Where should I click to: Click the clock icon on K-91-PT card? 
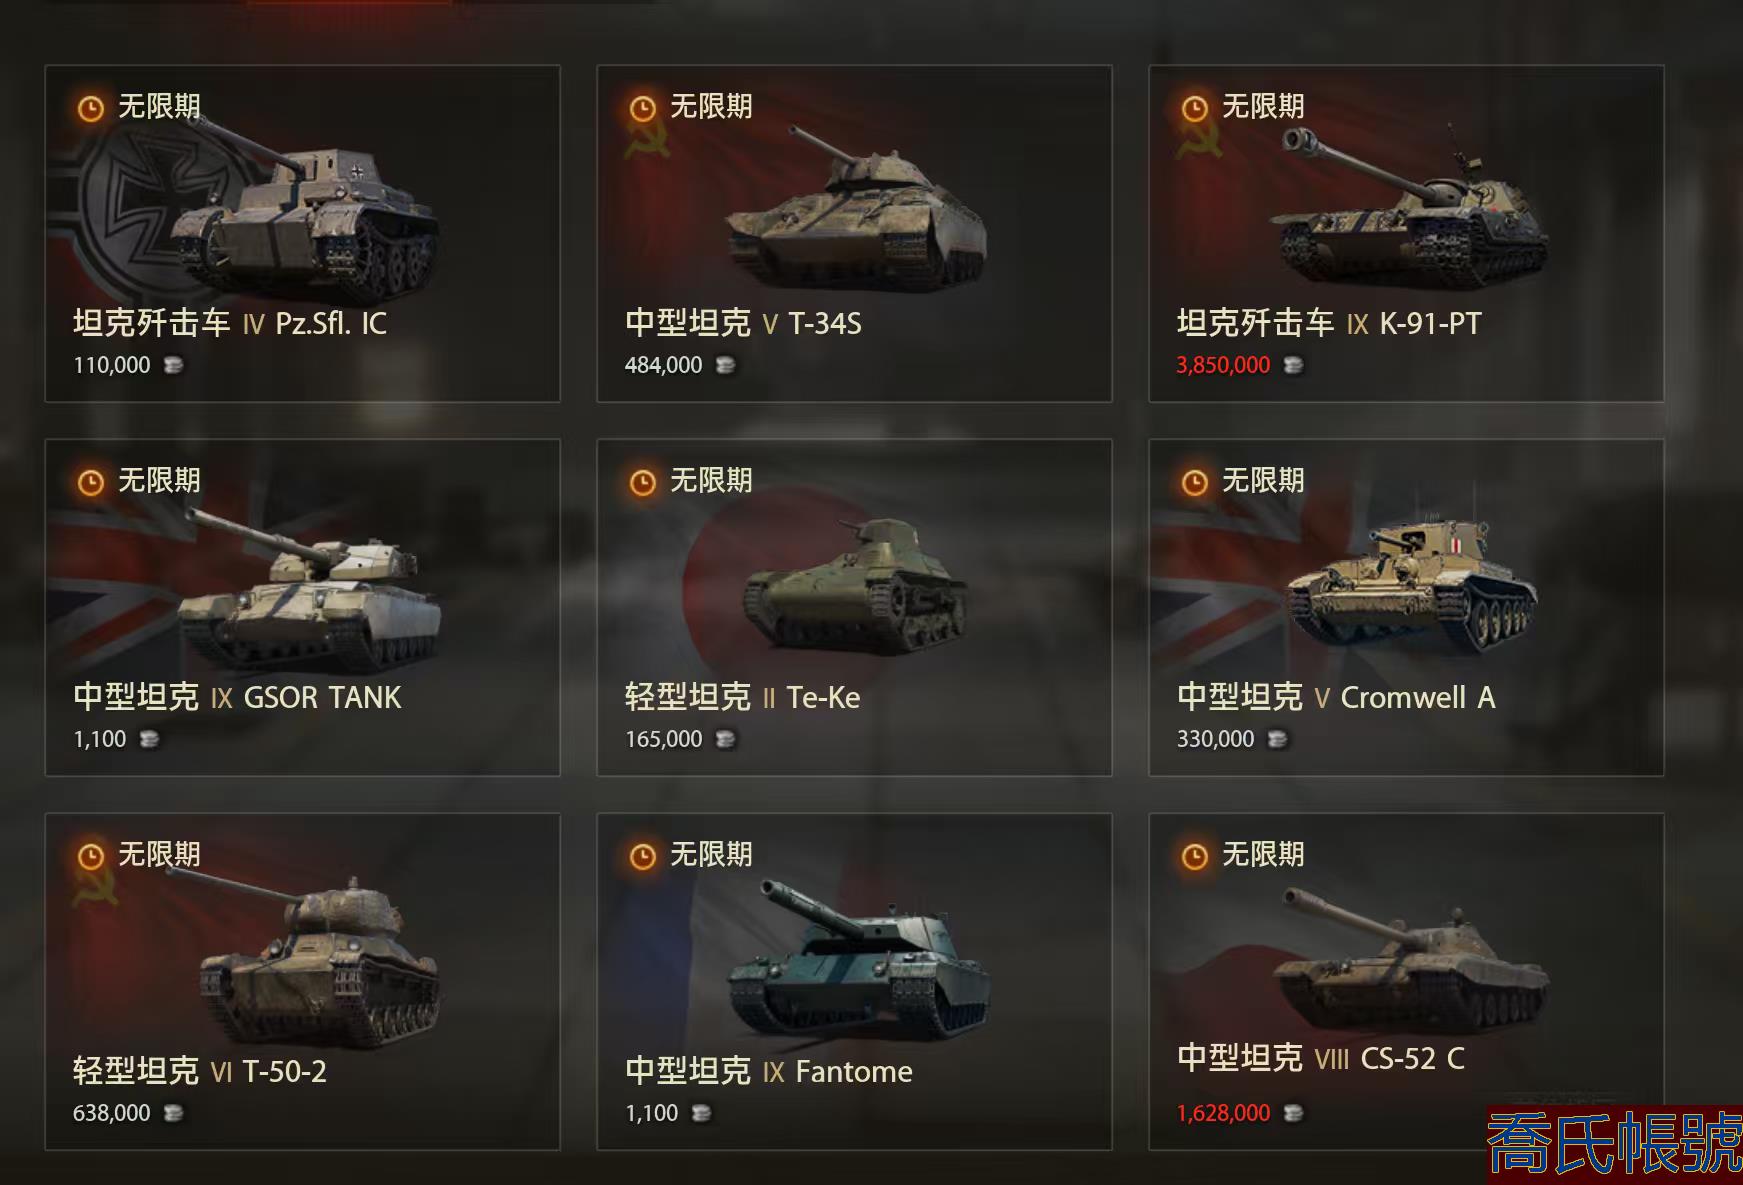pyautogui.click(x=1195, y=109)
